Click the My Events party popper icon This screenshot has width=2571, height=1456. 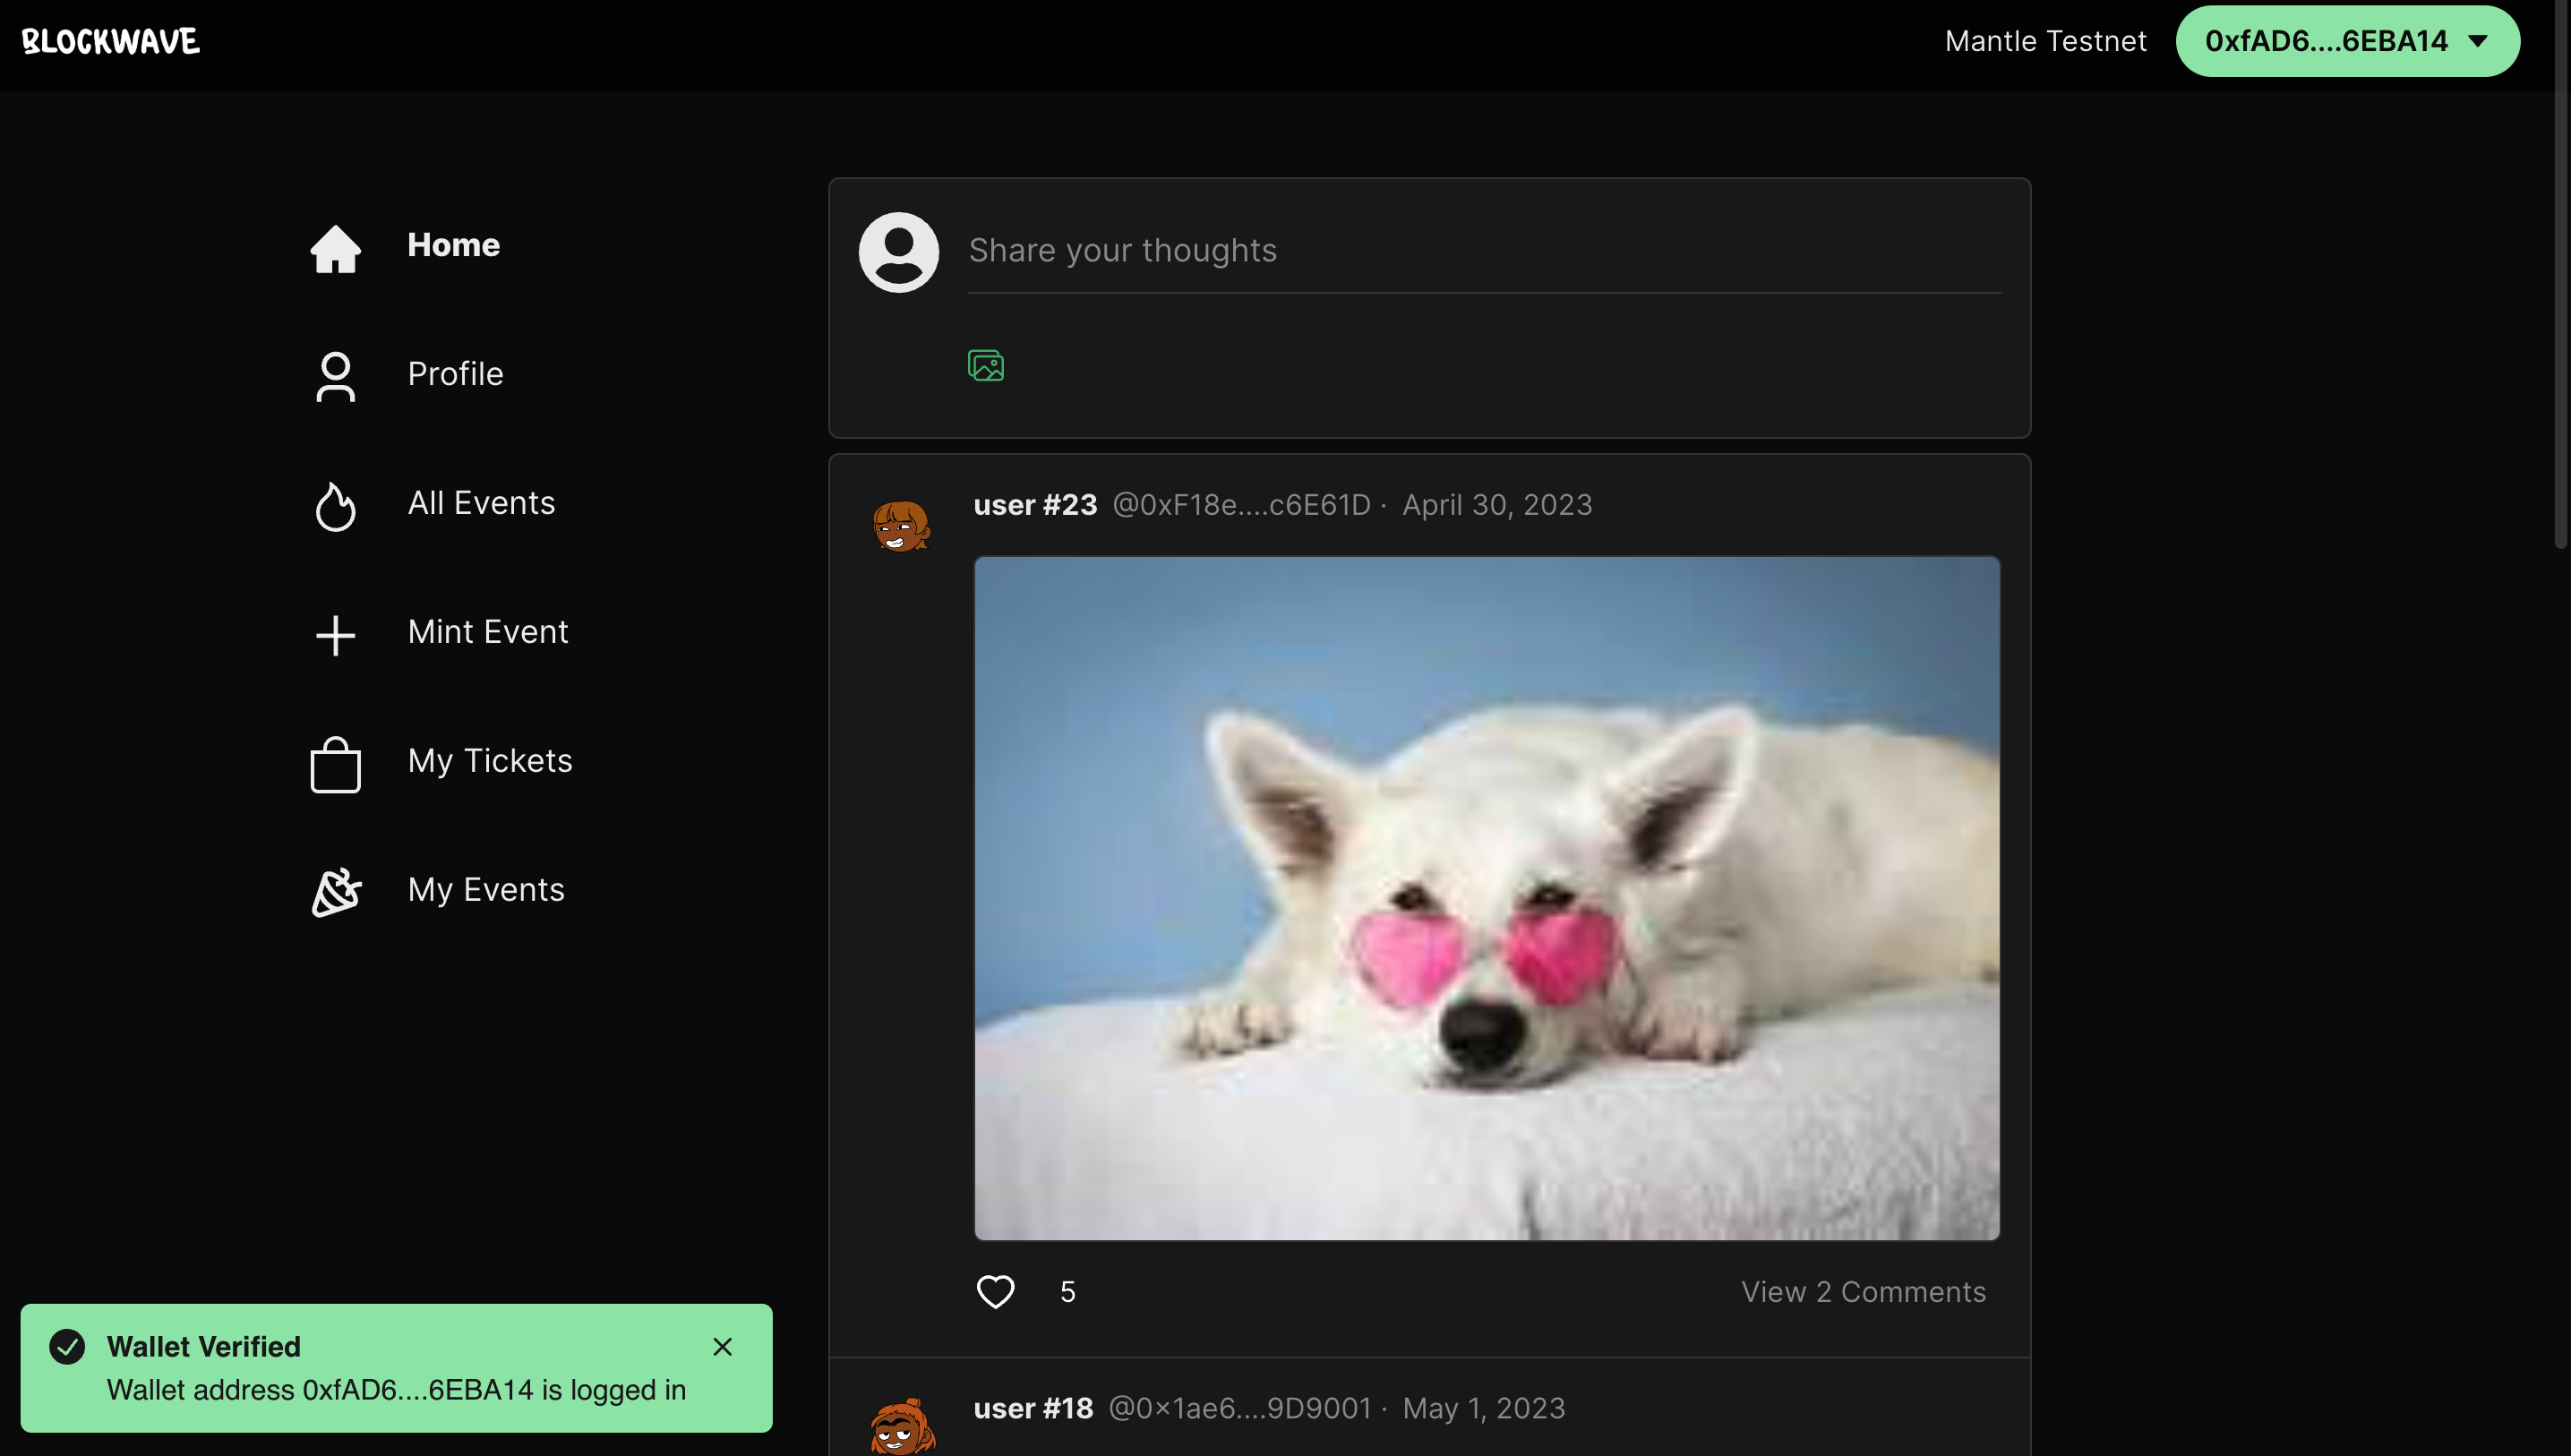(335, 892)
